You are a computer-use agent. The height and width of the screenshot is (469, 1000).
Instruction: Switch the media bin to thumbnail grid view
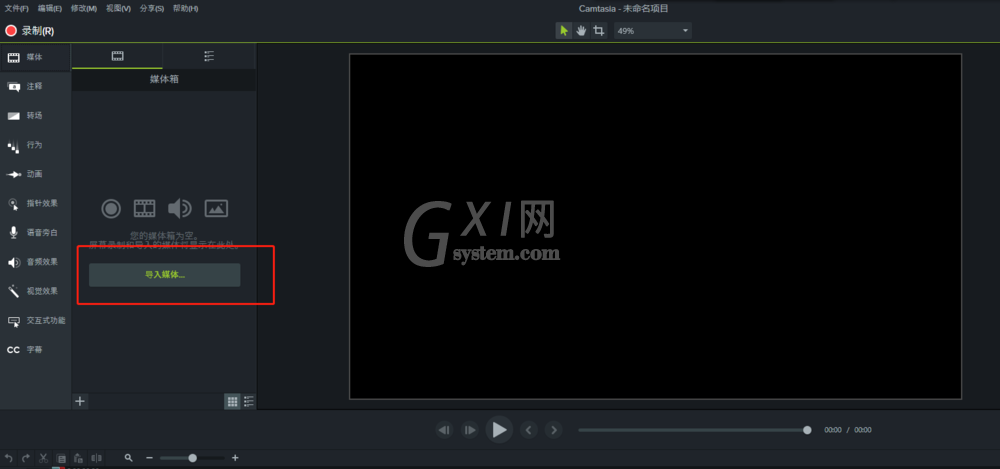233,401
